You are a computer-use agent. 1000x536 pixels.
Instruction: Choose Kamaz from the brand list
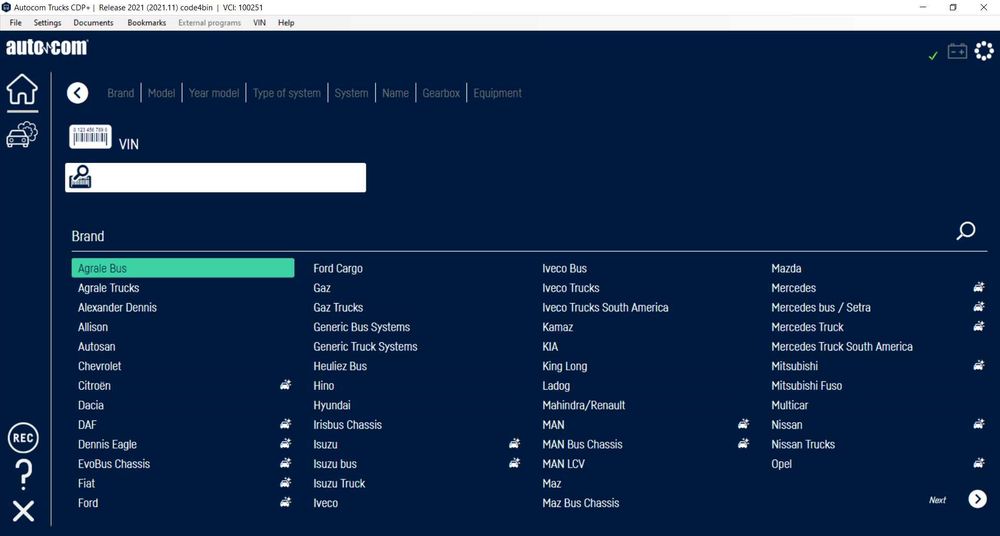(x=557, y=327)
